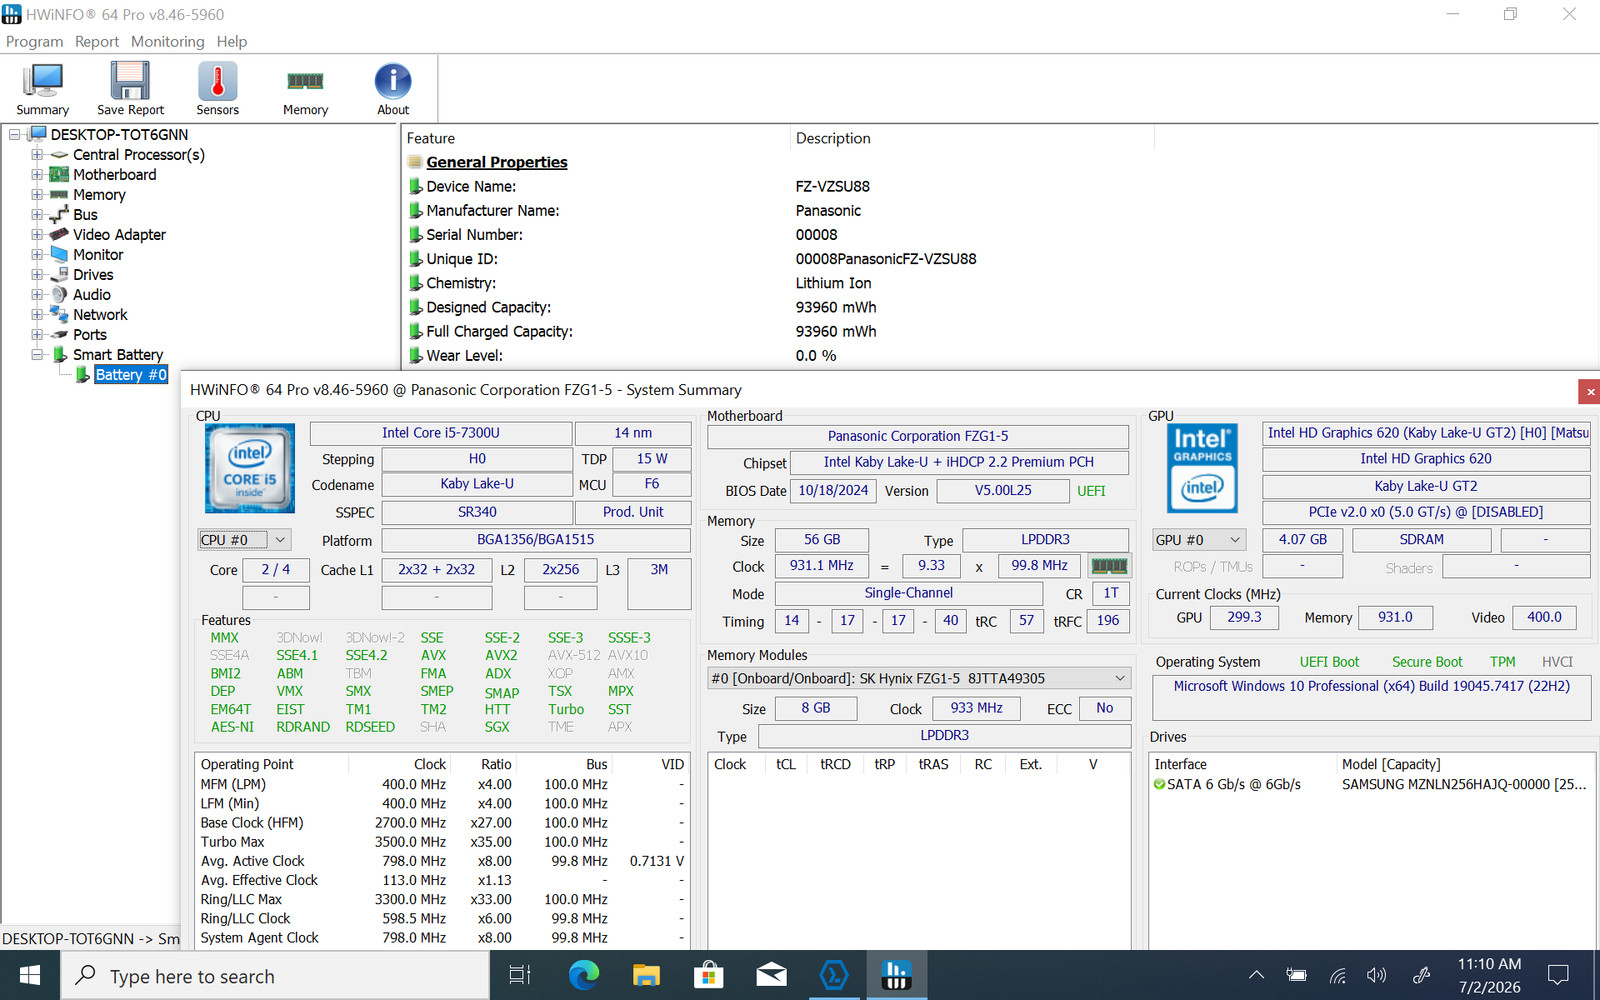This screenshot has height=1000, width=1600.
Task: Click the SAMSUNG MZNLN256HAJQ drive model entry
Action: [1464, 785]
